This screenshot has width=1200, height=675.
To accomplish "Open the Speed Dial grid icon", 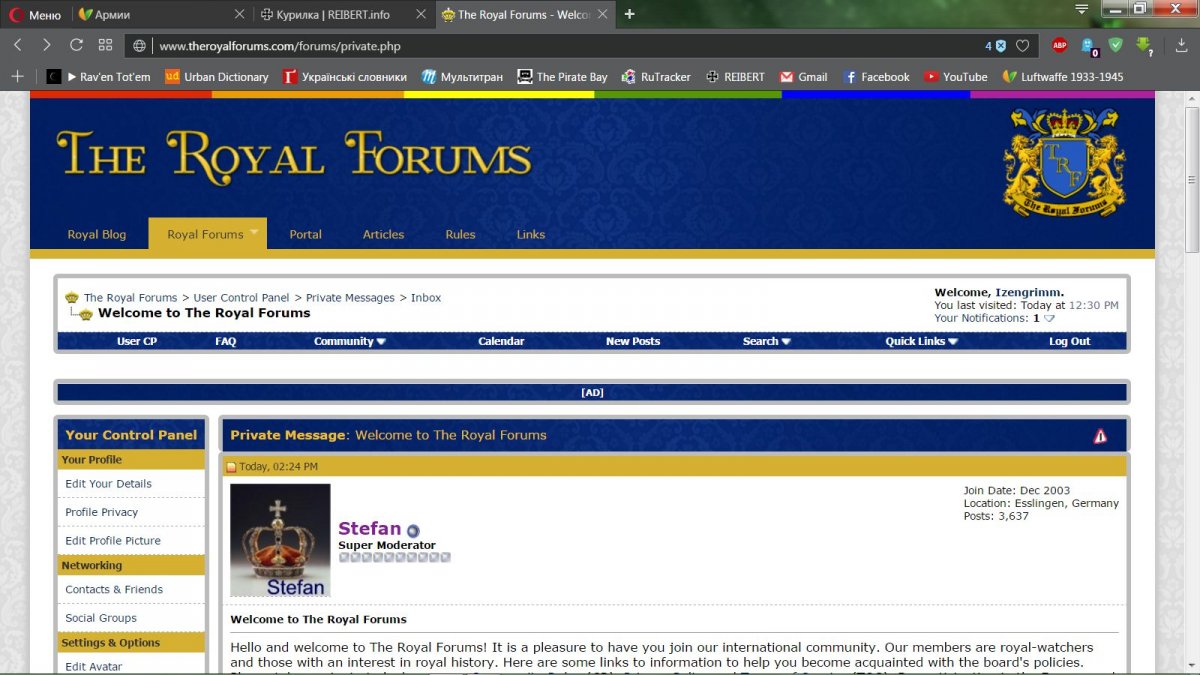I will [x=105, y=45].
